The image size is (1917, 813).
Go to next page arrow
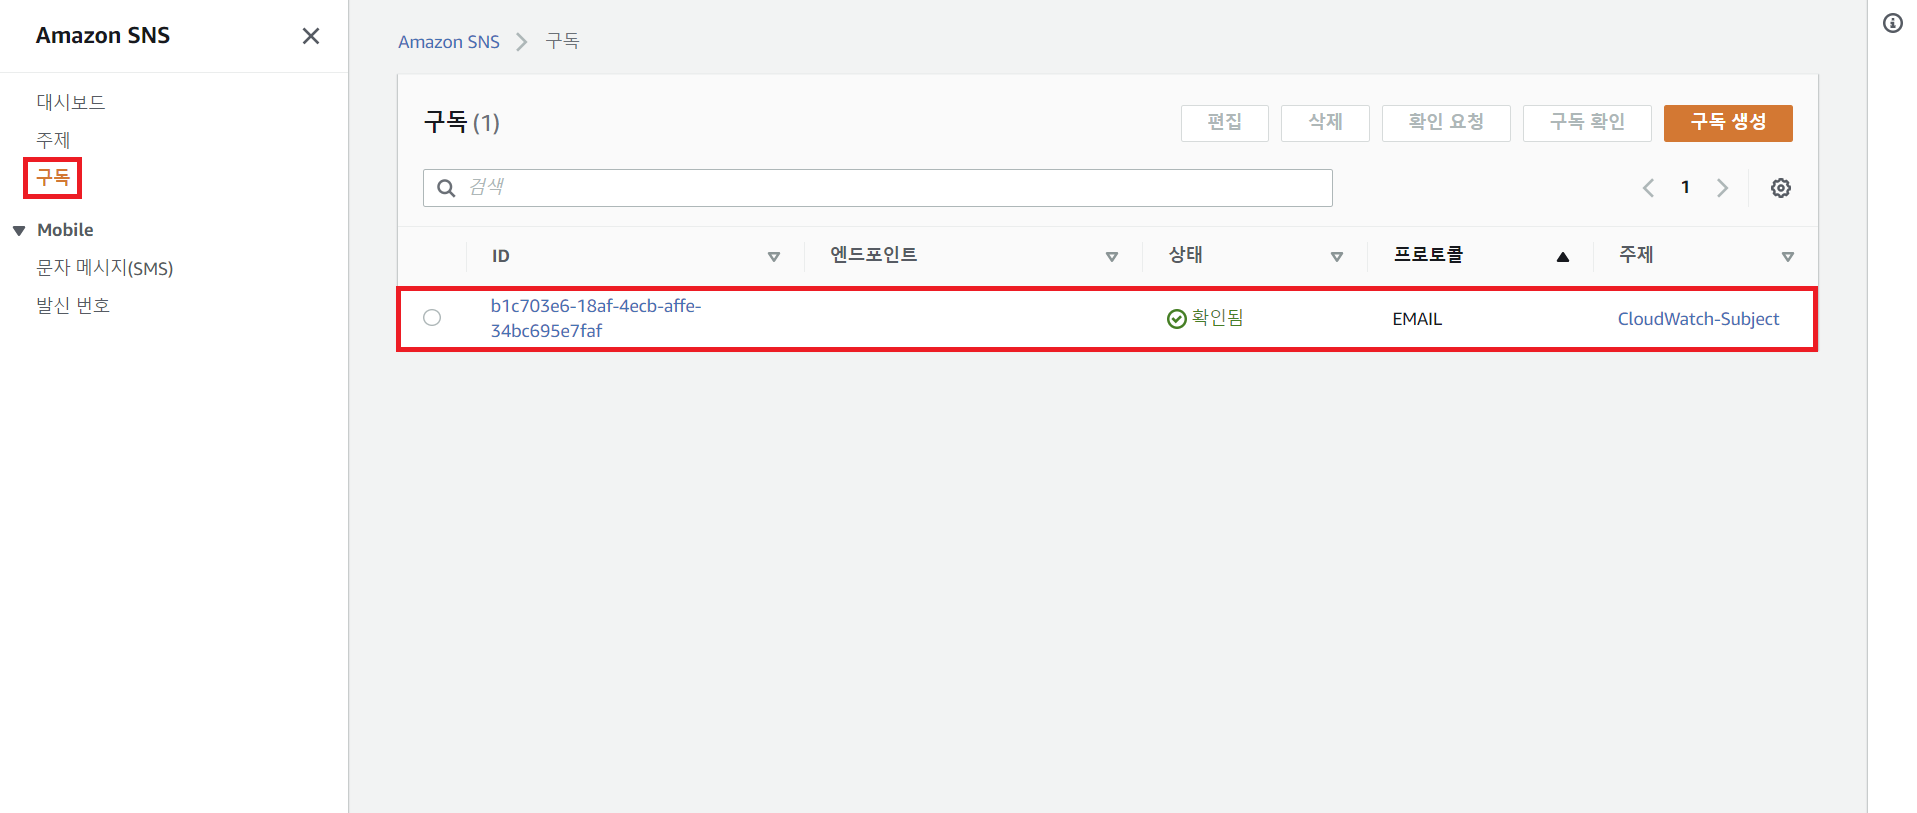(1722, 188)
